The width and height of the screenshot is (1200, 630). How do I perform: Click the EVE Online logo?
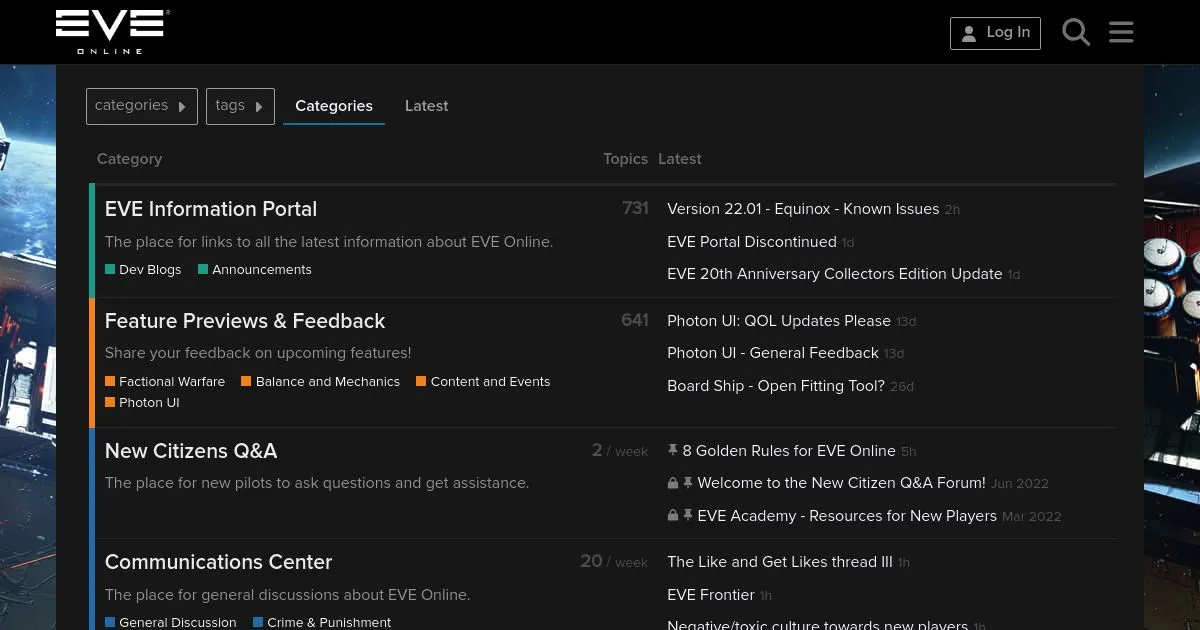(112, 32)
